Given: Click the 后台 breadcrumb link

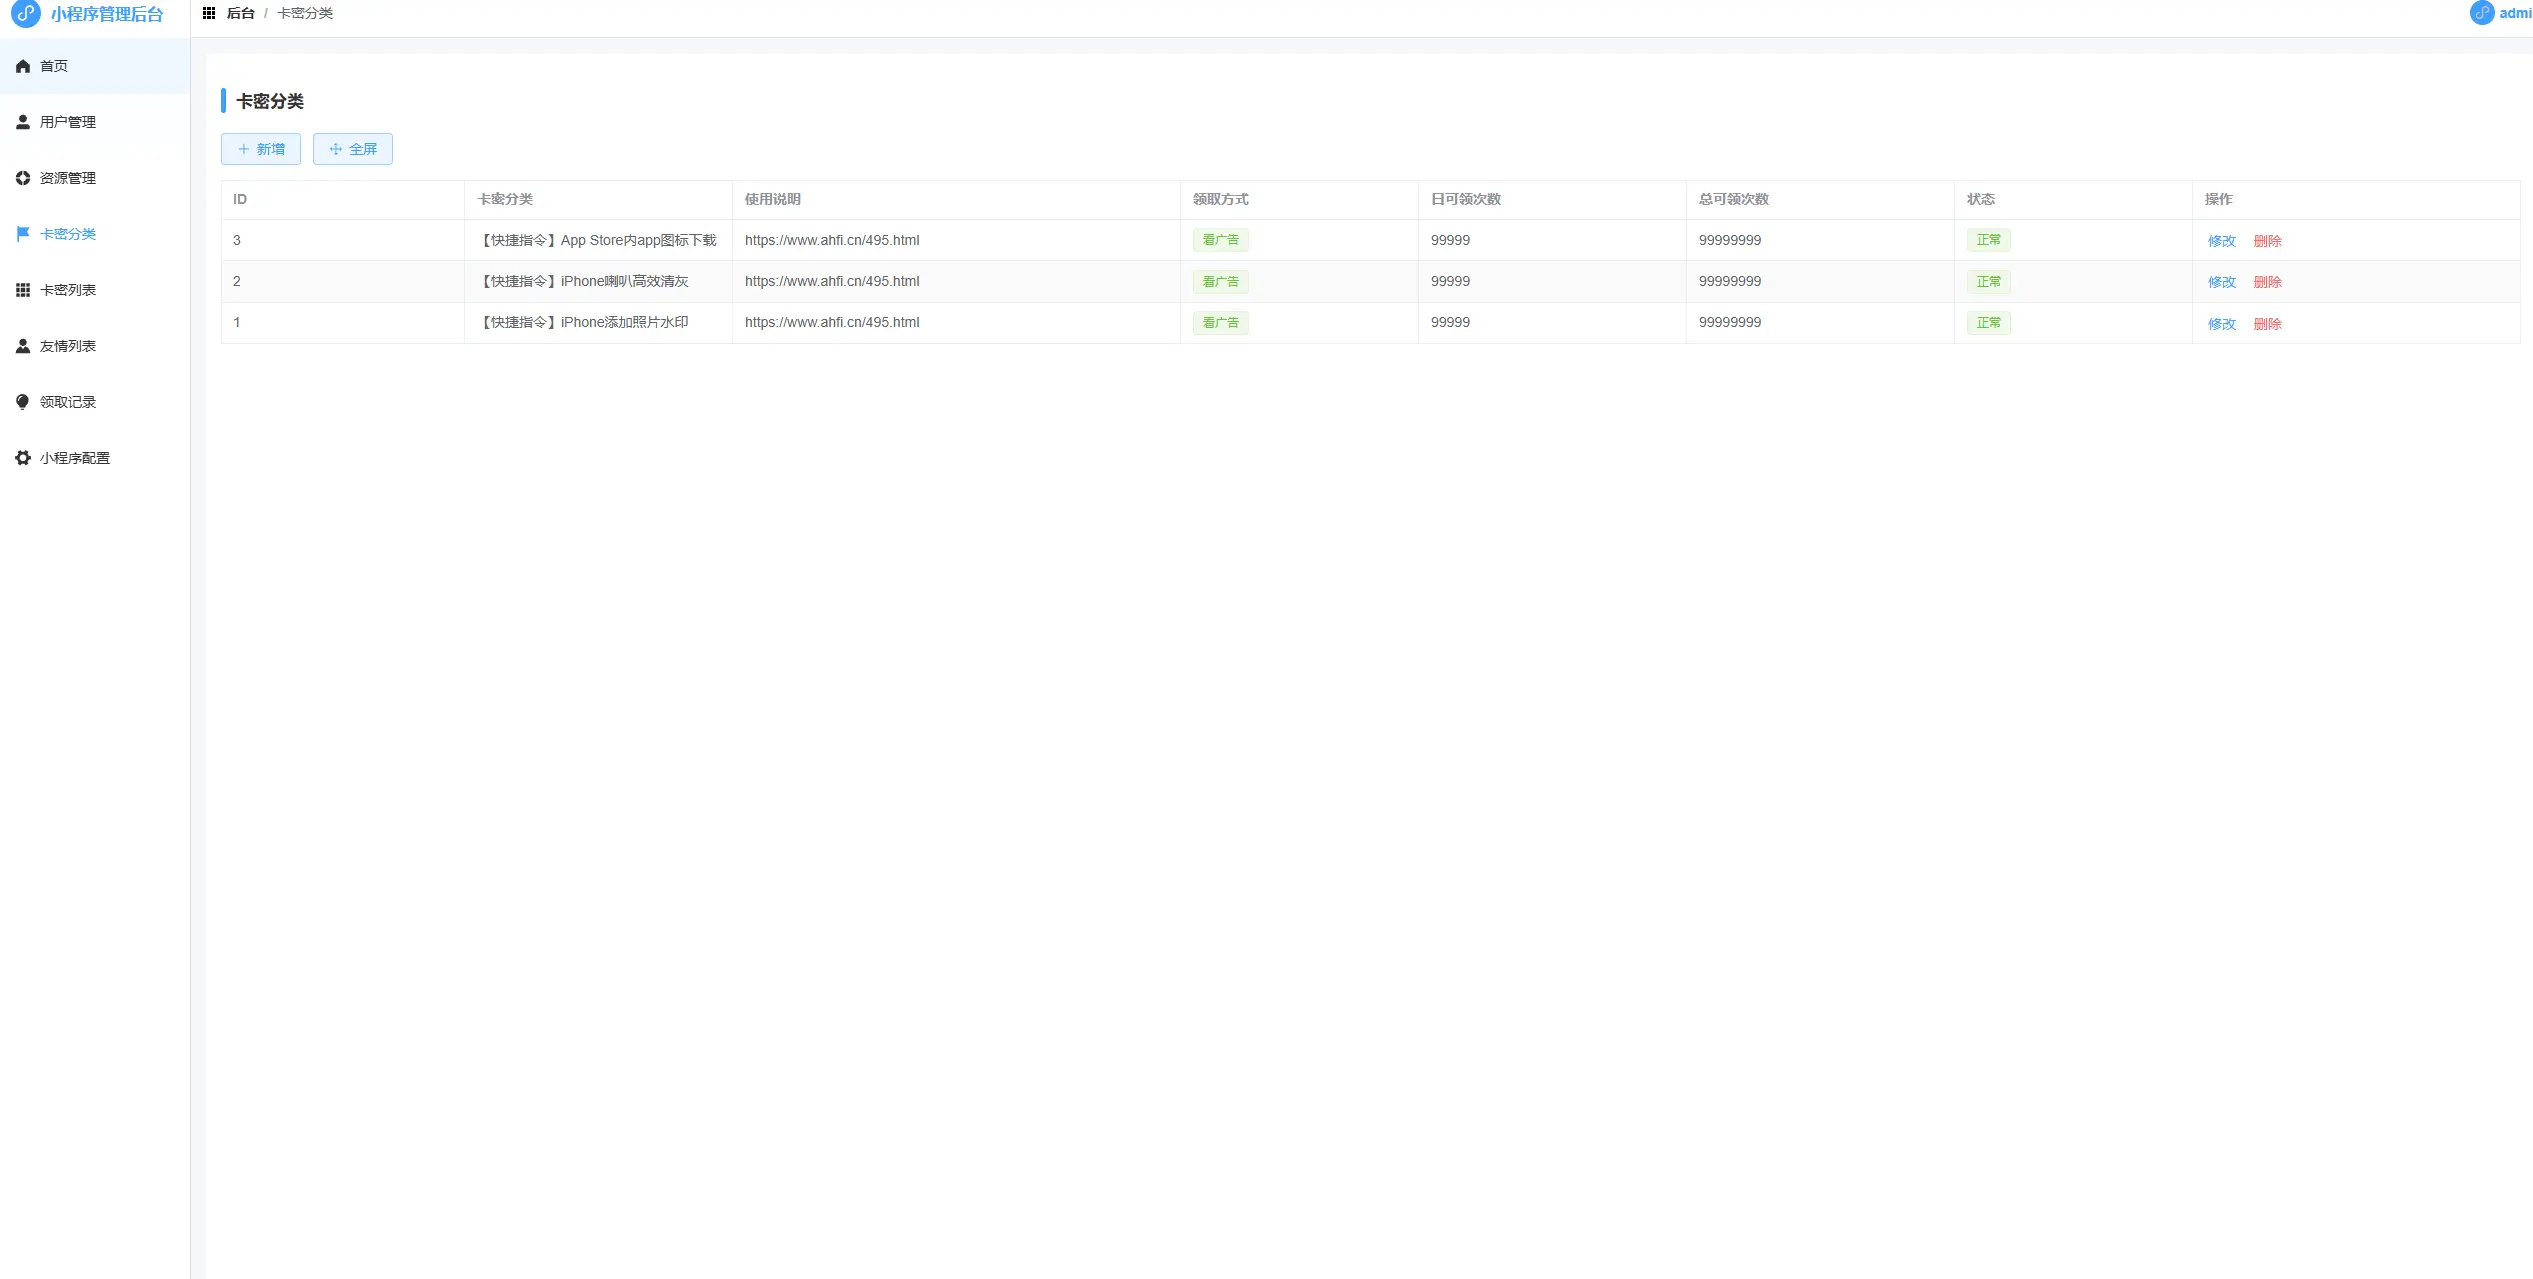Looking at the screenshot, I should (x=241, y=13).
